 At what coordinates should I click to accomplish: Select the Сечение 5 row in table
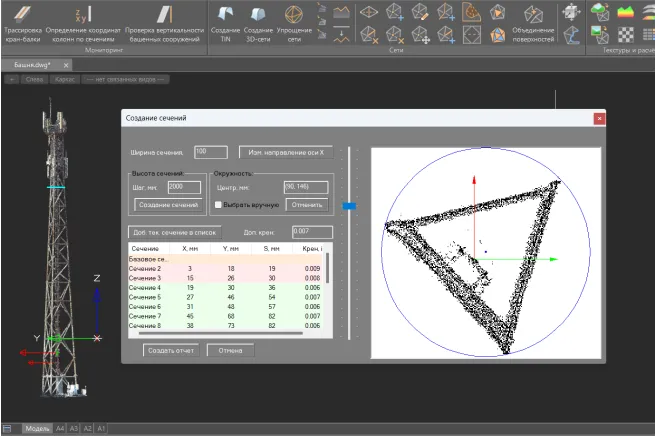(x=145, y=297)
